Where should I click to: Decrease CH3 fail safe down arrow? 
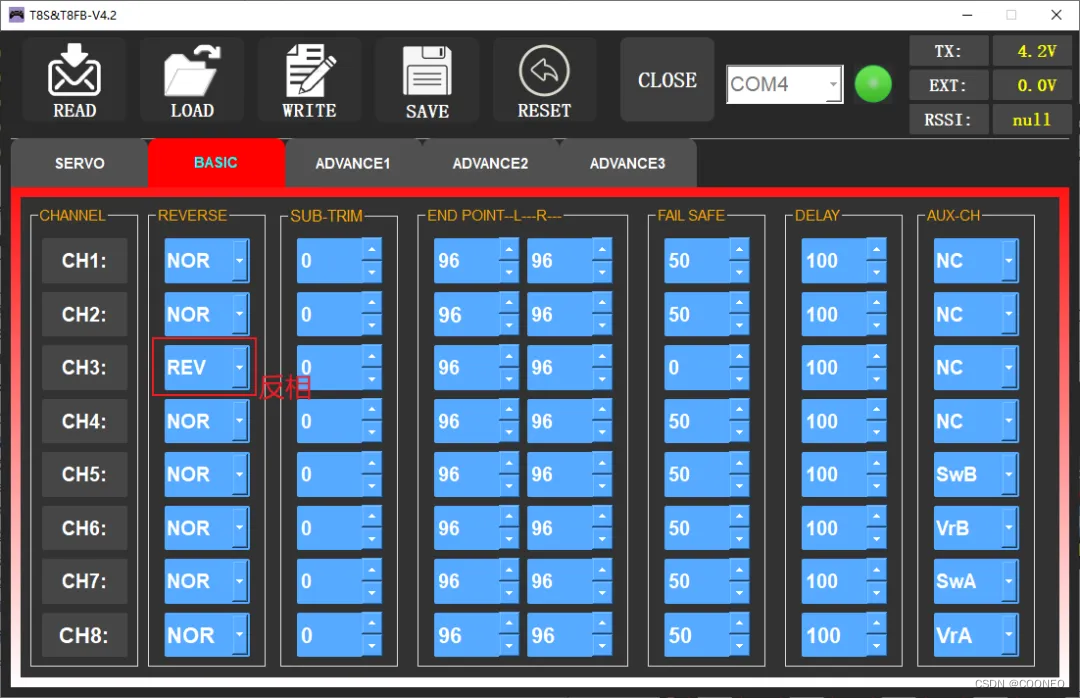(x=739, y=378)
